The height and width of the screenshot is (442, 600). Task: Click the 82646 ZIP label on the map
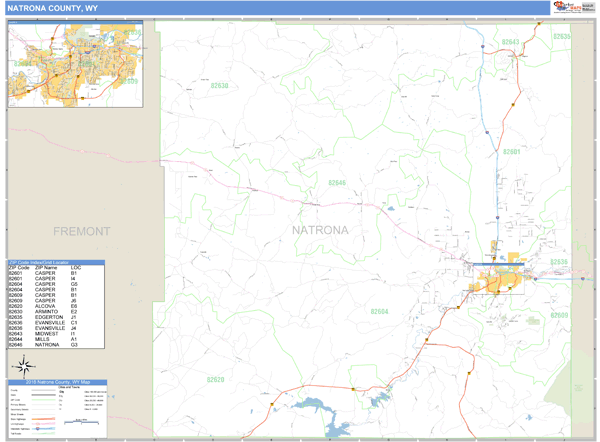pyautogui.click(x=337, y=183)
